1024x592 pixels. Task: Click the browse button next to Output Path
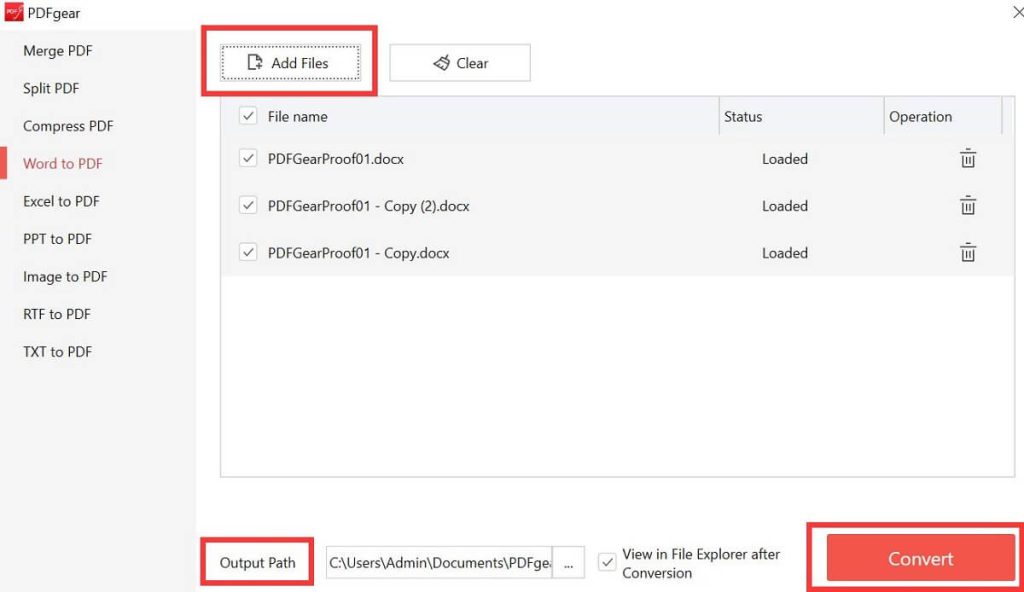[568, 562]
